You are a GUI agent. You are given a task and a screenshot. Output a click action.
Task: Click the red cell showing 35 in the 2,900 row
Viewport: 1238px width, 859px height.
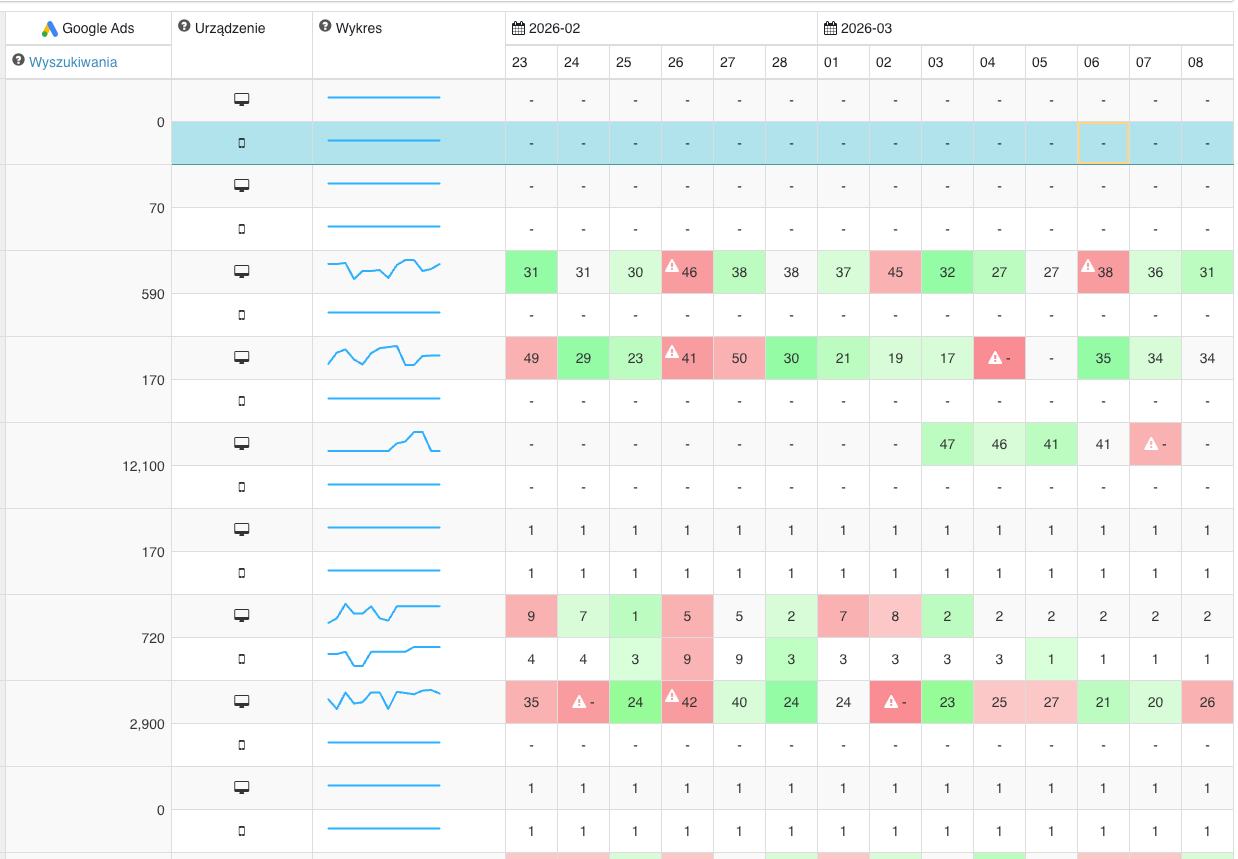pyautogui.click(x=531, y=702)
